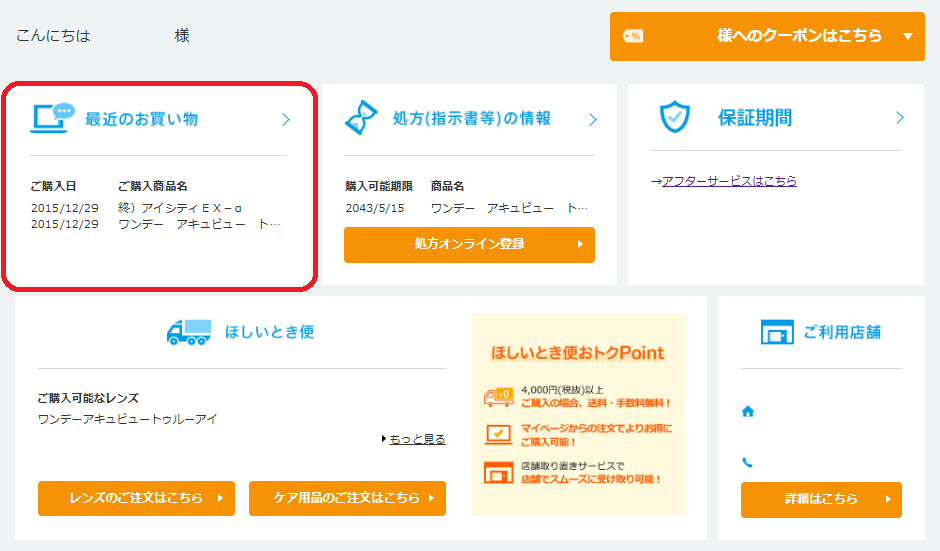Open the 保証期間 chevron arrow
The image size is (940, 551).
pyautogui.click(x=899, y=118)
